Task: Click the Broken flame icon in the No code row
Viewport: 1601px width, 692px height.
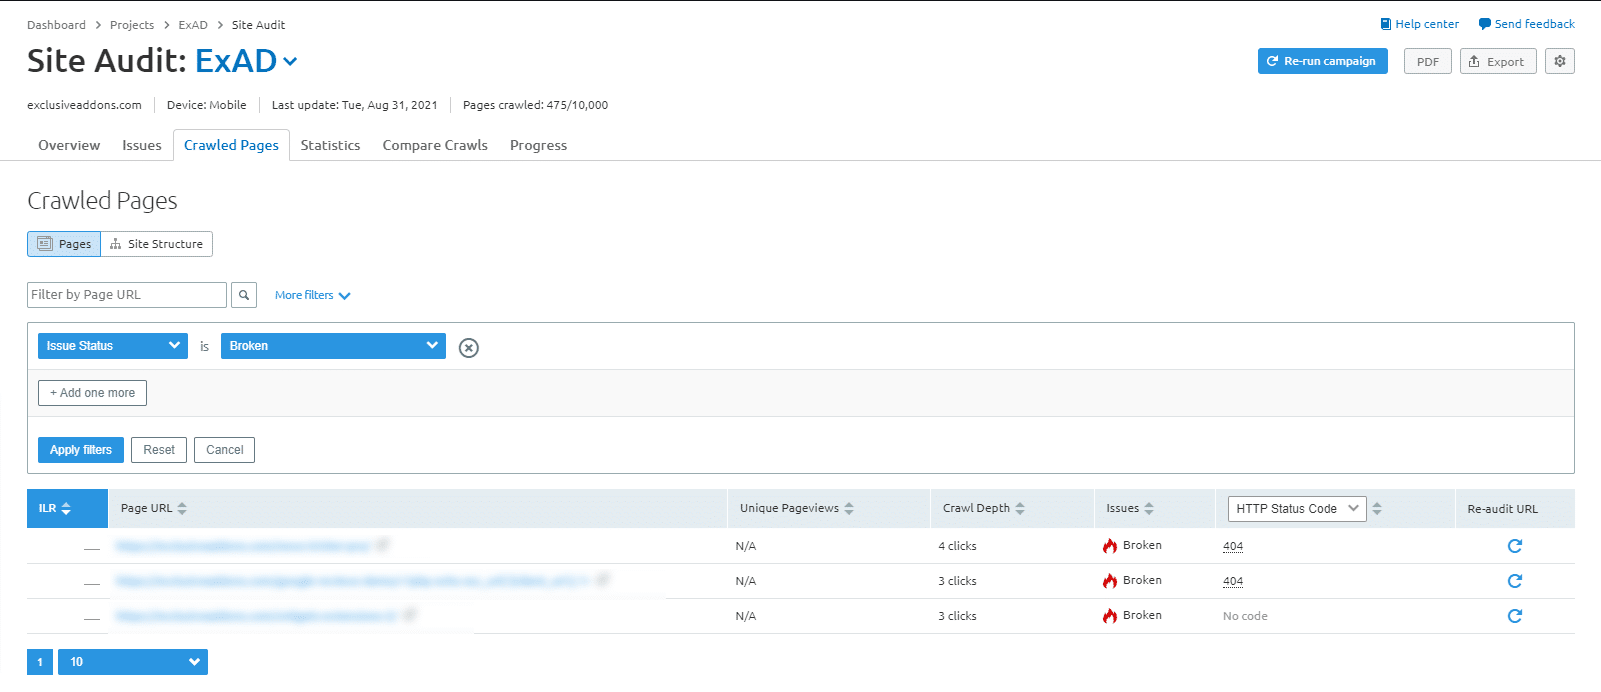Action: point(1110,616)
